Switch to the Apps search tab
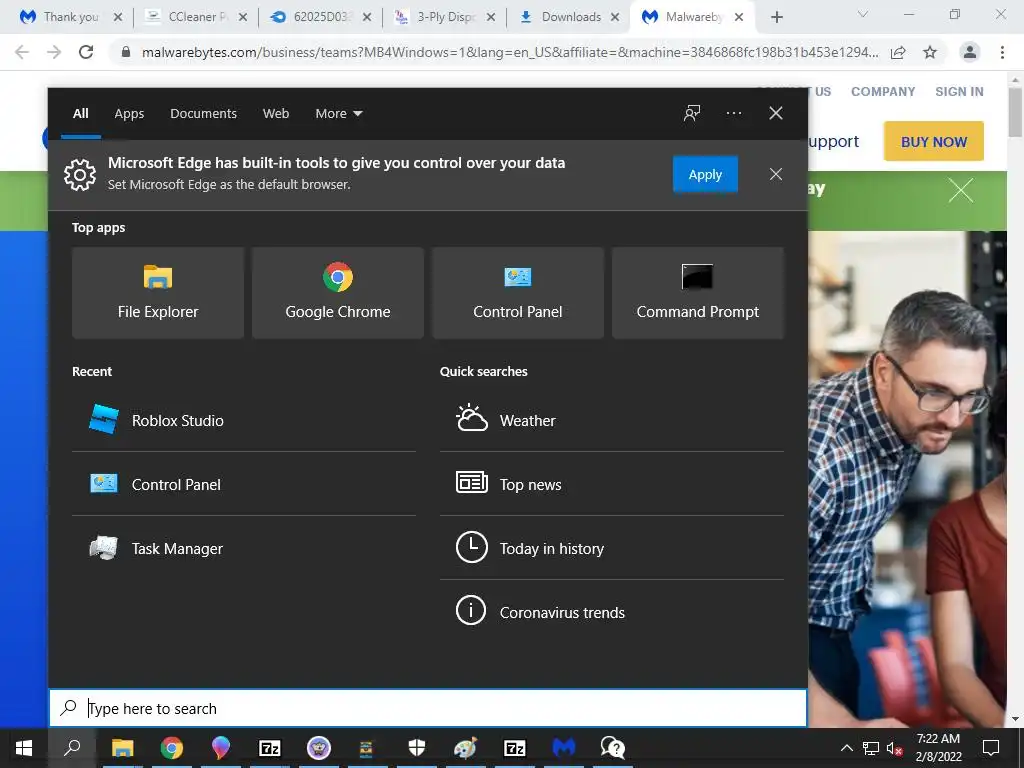This screenshot has height=768, width=1024. click(129, 113)
